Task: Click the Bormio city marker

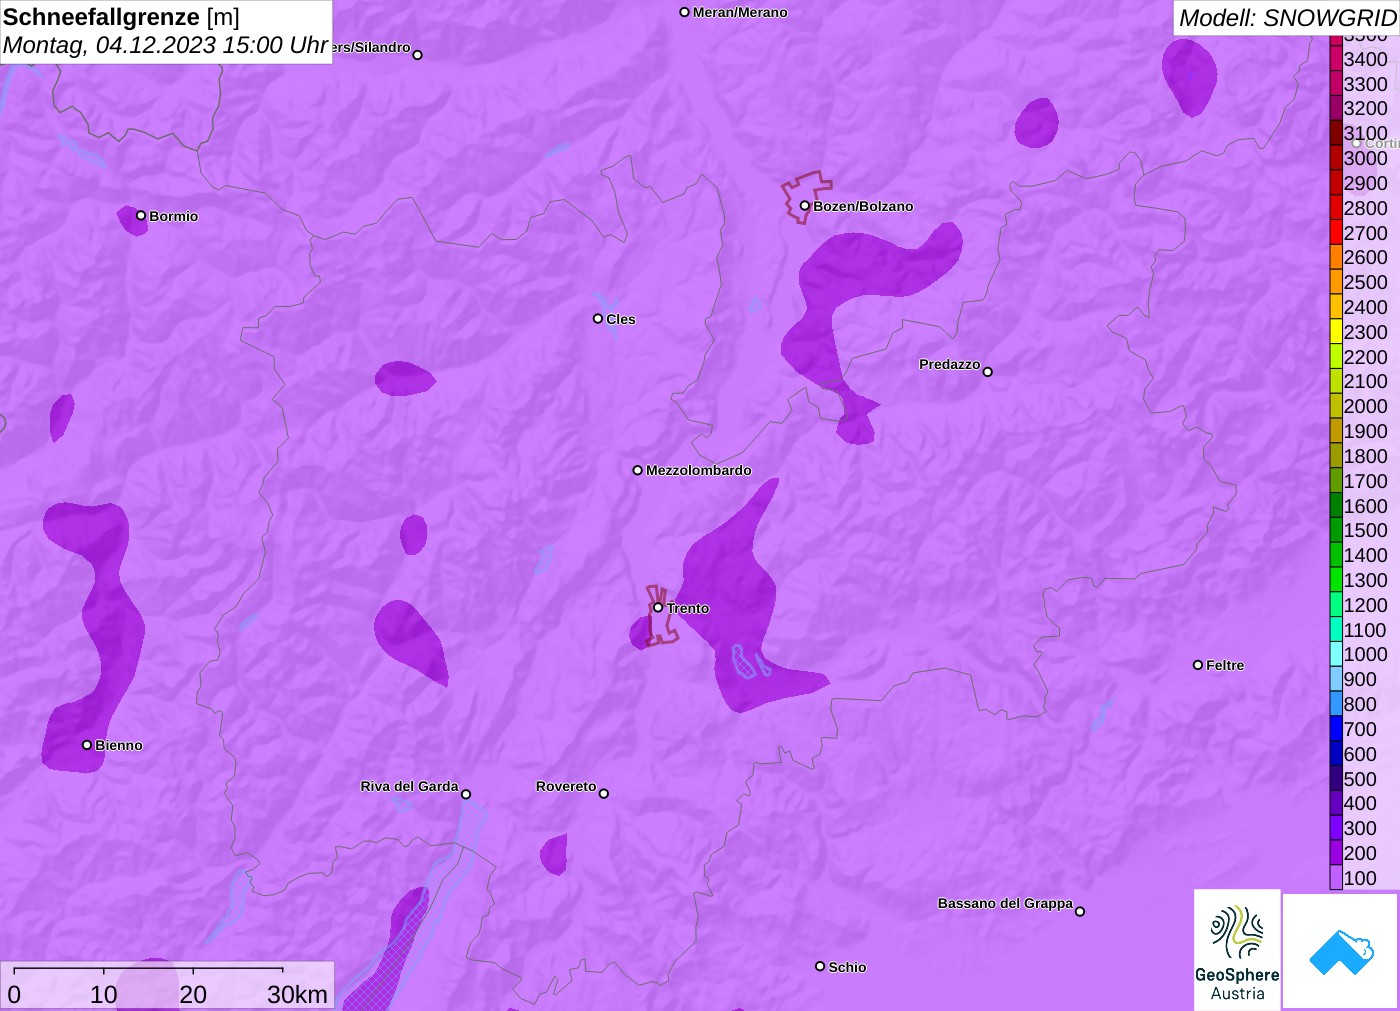Action: click(x=141, y=216)
